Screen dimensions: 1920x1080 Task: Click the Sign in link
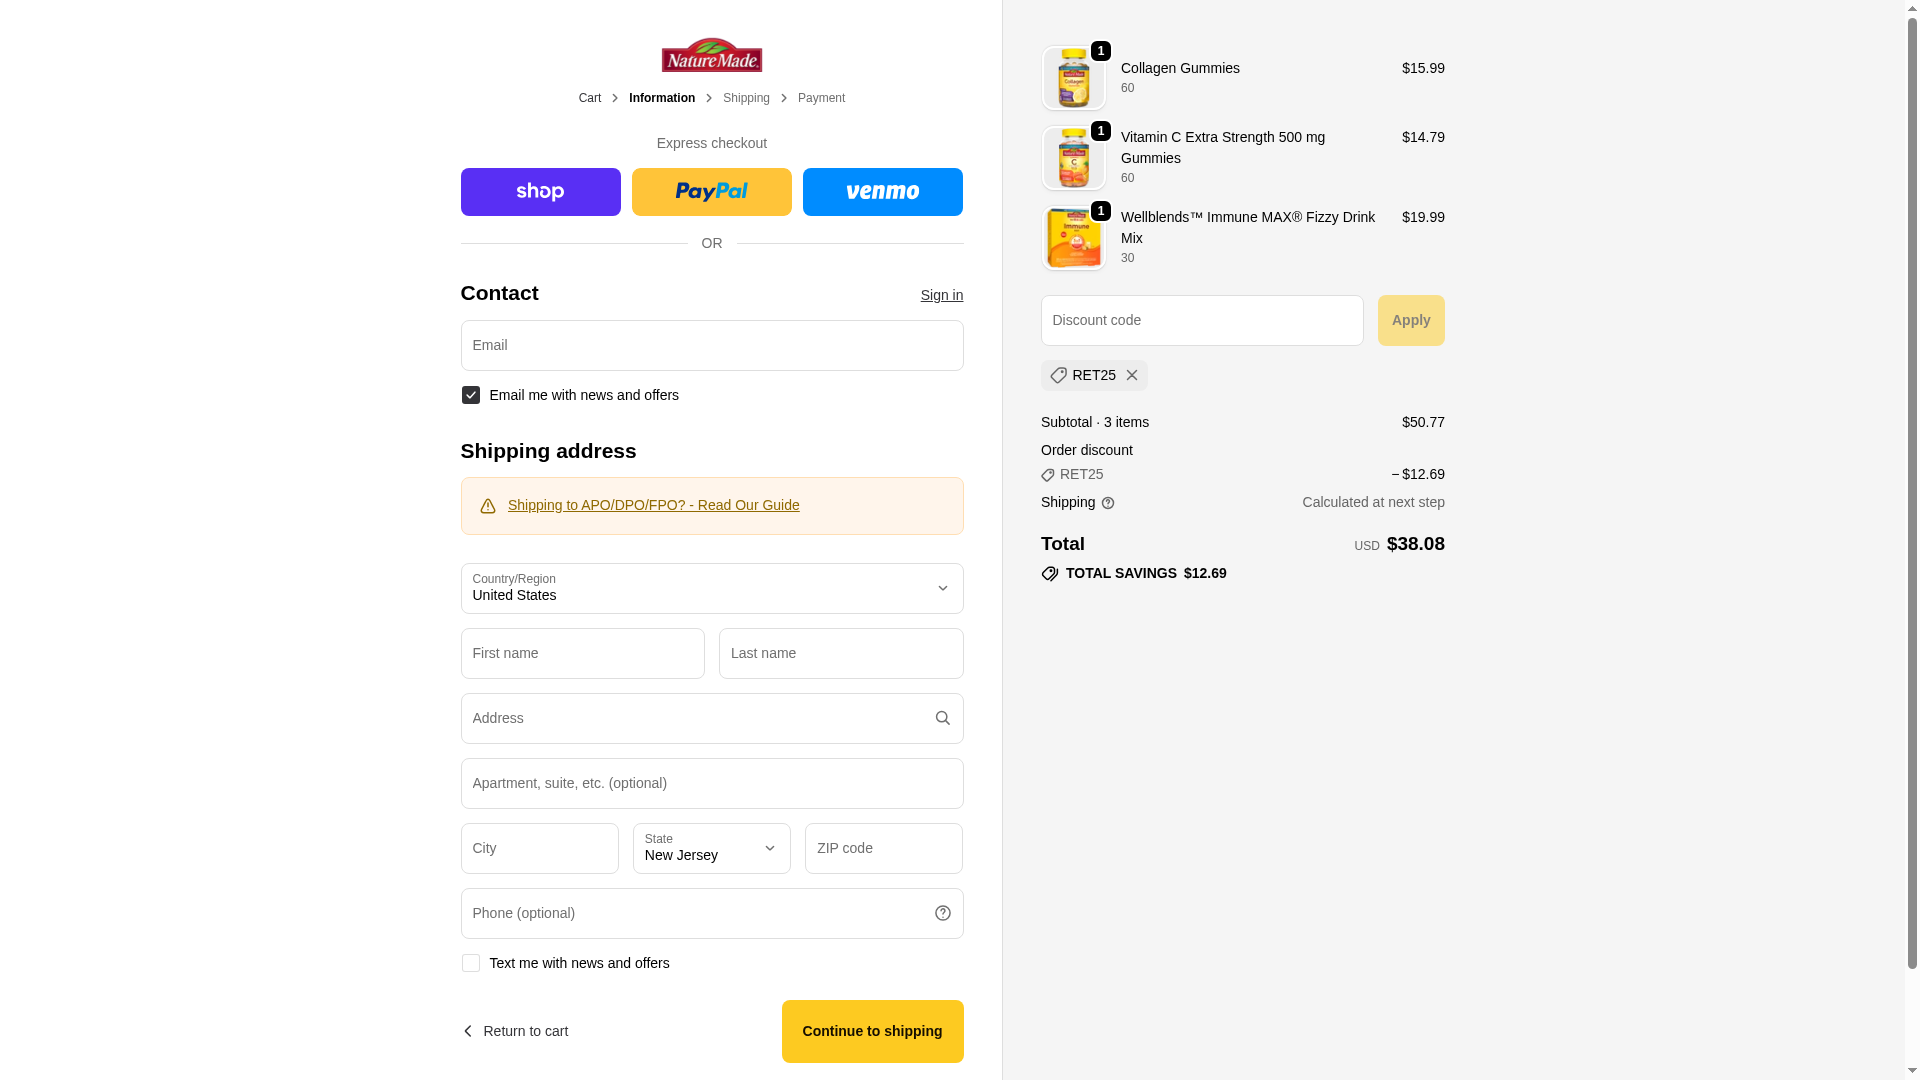pos(941,295)
